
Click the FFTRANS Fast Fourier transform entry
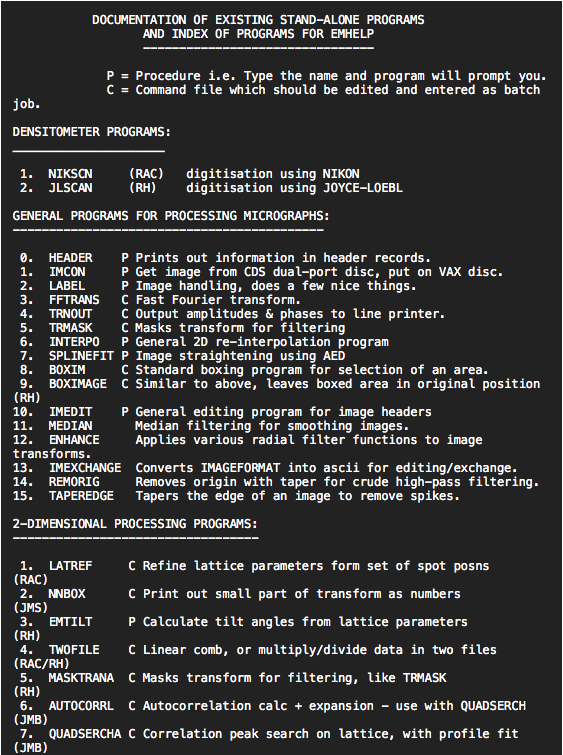160,300
